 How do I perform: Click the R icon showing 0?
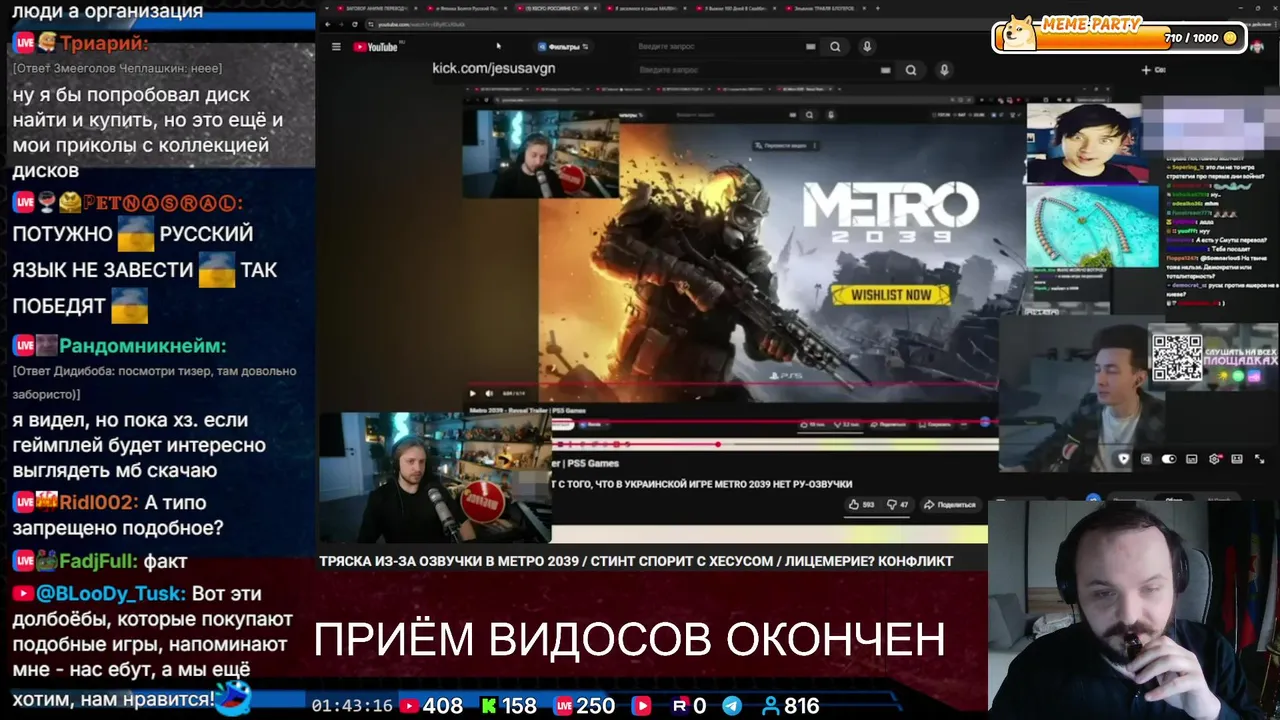pyautogui.click(x=680, y=706)
